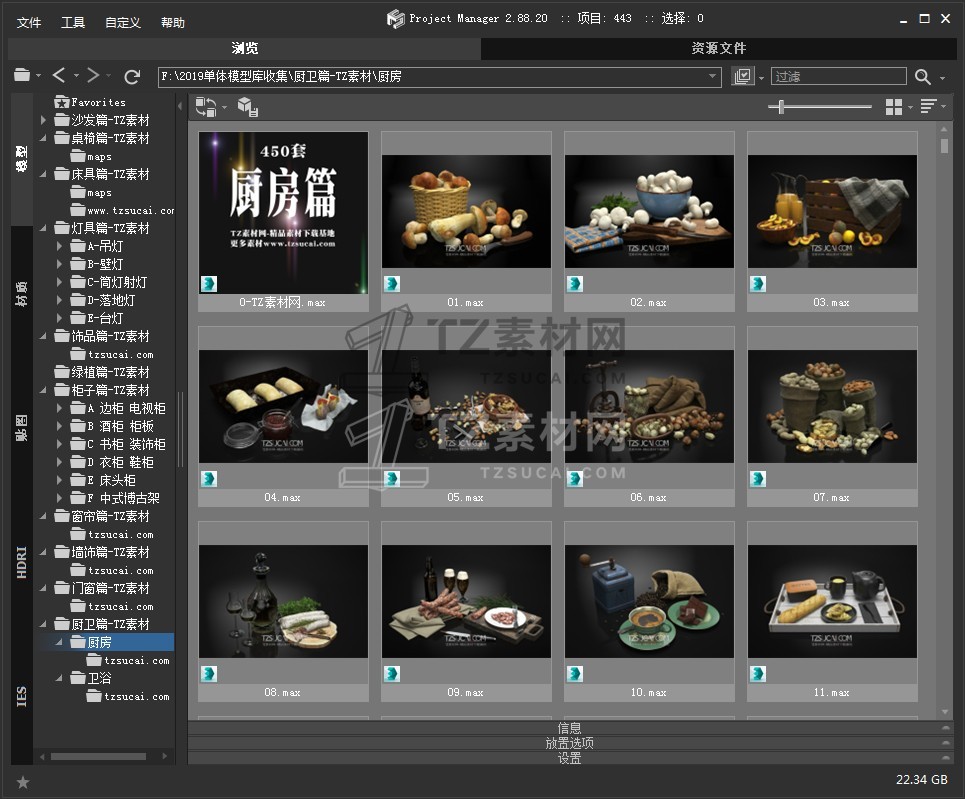This screenshot has width=965, height=799.
Task: Click the magnifier search icon
Action: (922, 77)
